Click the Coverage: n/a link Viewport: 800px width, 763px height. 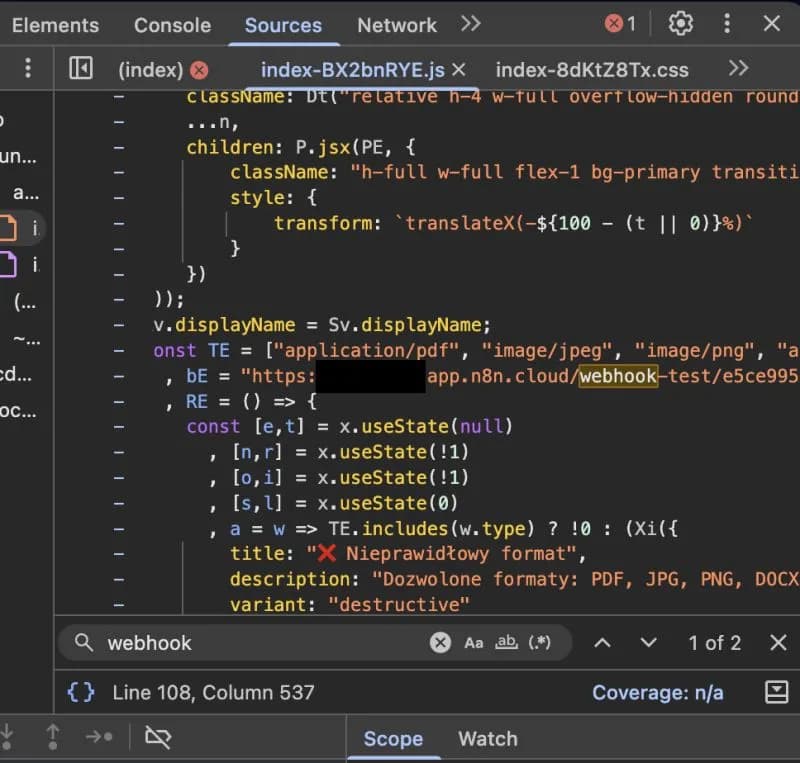click(x=658, y=693)
